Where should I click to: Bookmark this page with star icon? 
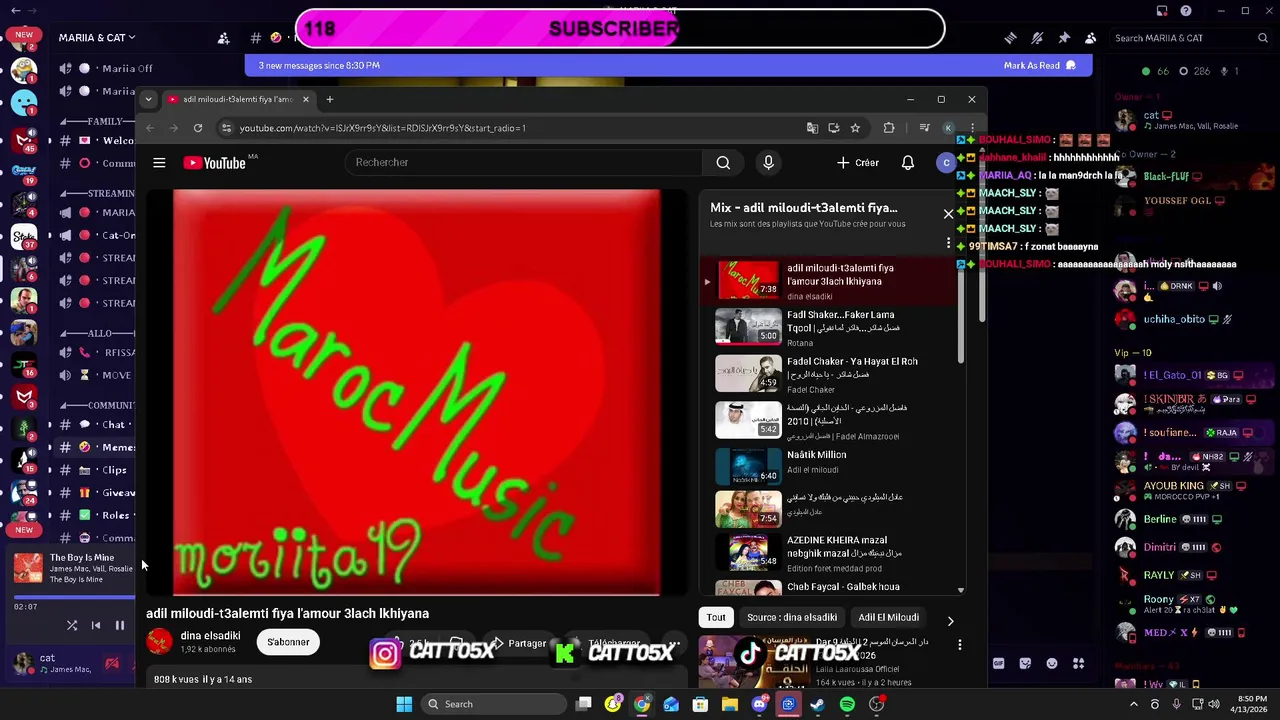pos(855,128)
